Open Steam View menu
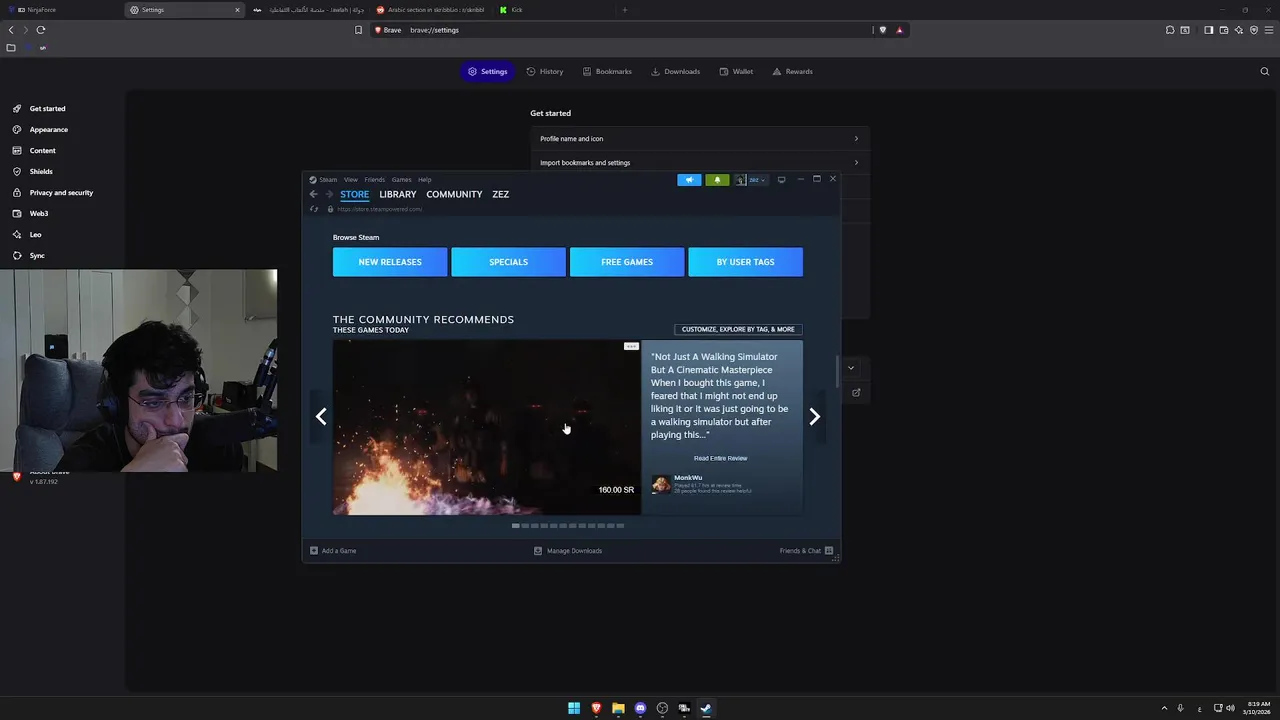This screenshot has width=1280, height=720. point(351,180)
